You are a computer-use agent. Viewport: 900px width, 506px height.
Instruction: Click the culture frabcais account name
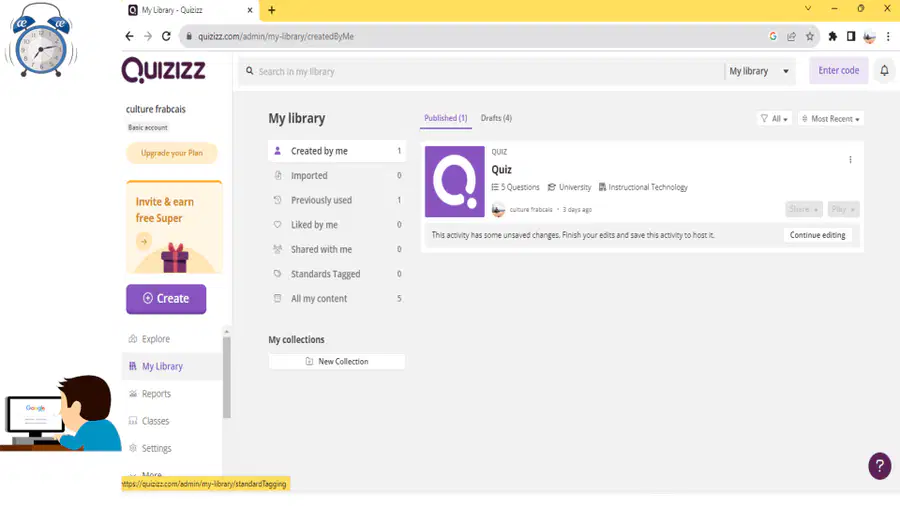coord(156,109)
